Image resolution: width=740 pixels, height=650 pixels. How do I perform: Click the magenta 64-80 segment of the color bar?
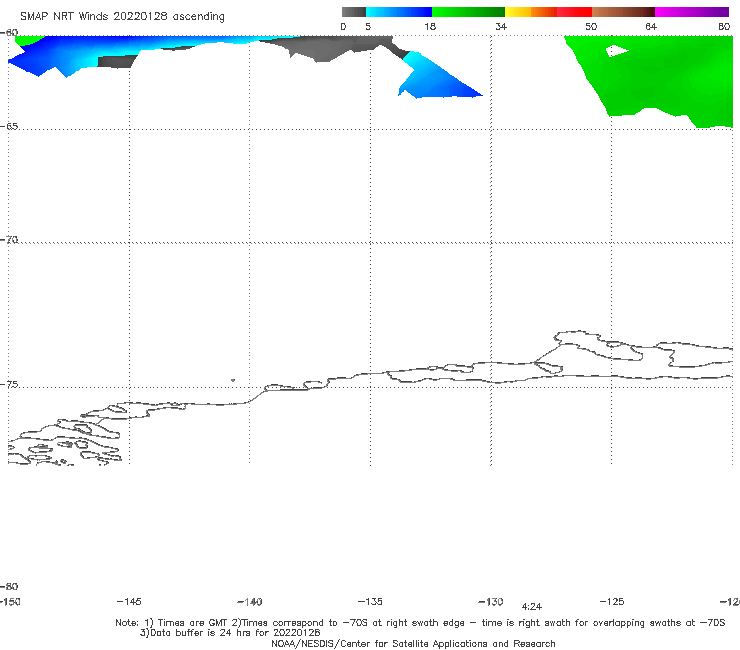(x=692, y=12)
